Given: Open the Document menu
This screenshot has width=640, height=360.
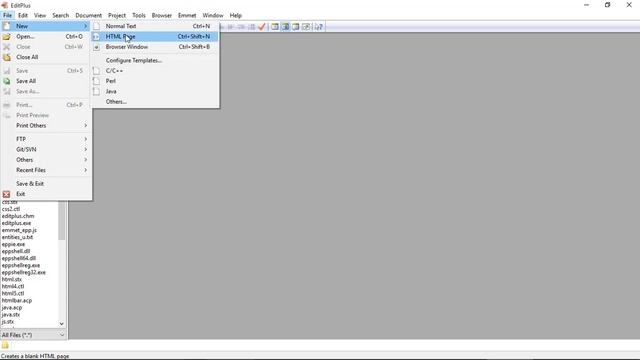Looking at the screenshot, I should (x=89, y=16).
